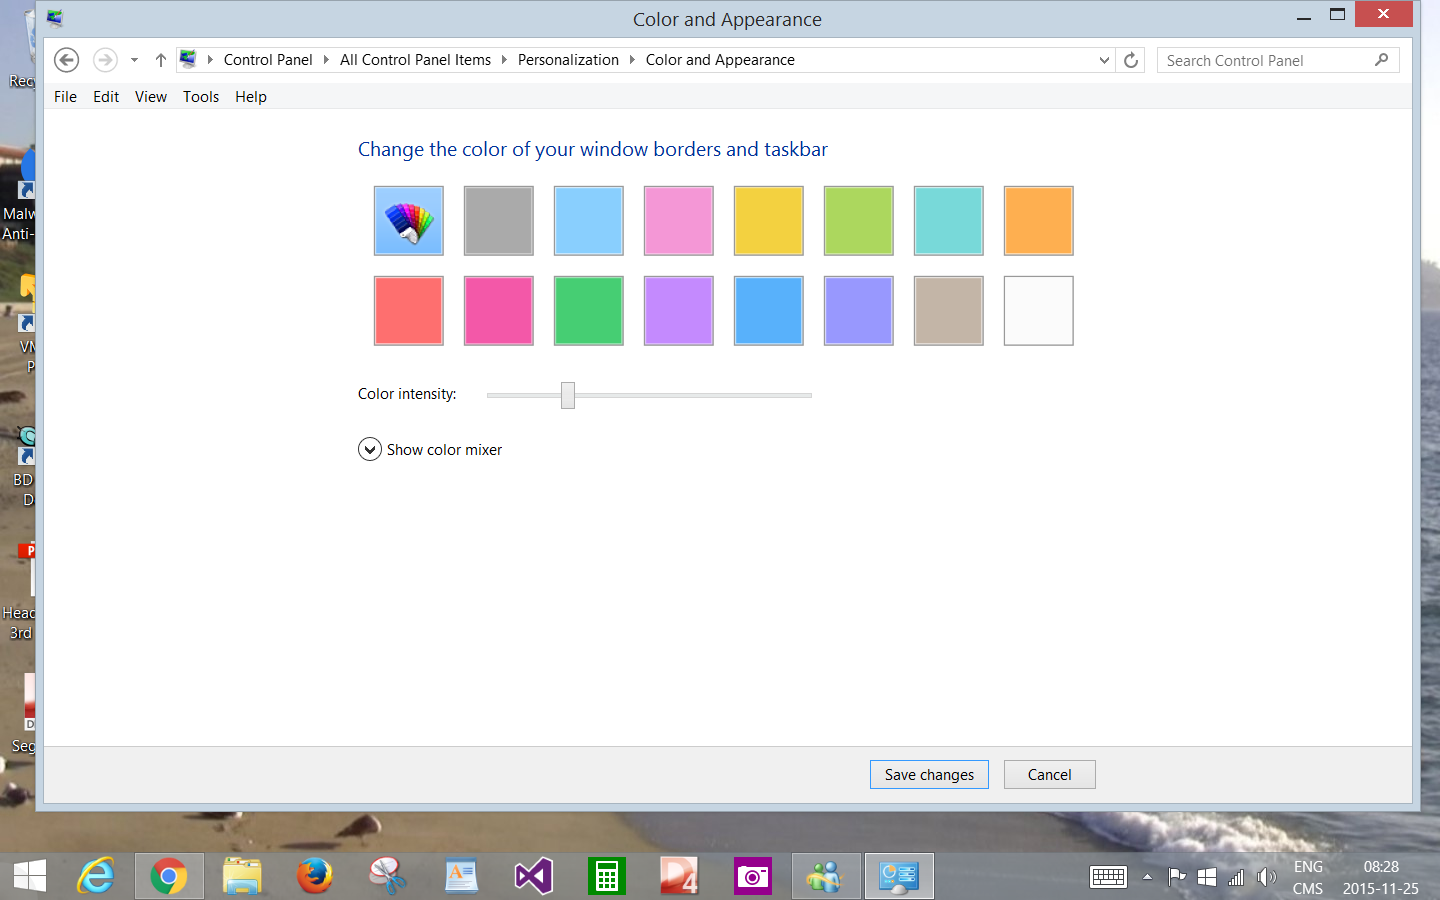This screenshot has height=900, width=1440.
Task: Choose the yellow color swatch
Action: pyautogui.click(x=768, y=220)
